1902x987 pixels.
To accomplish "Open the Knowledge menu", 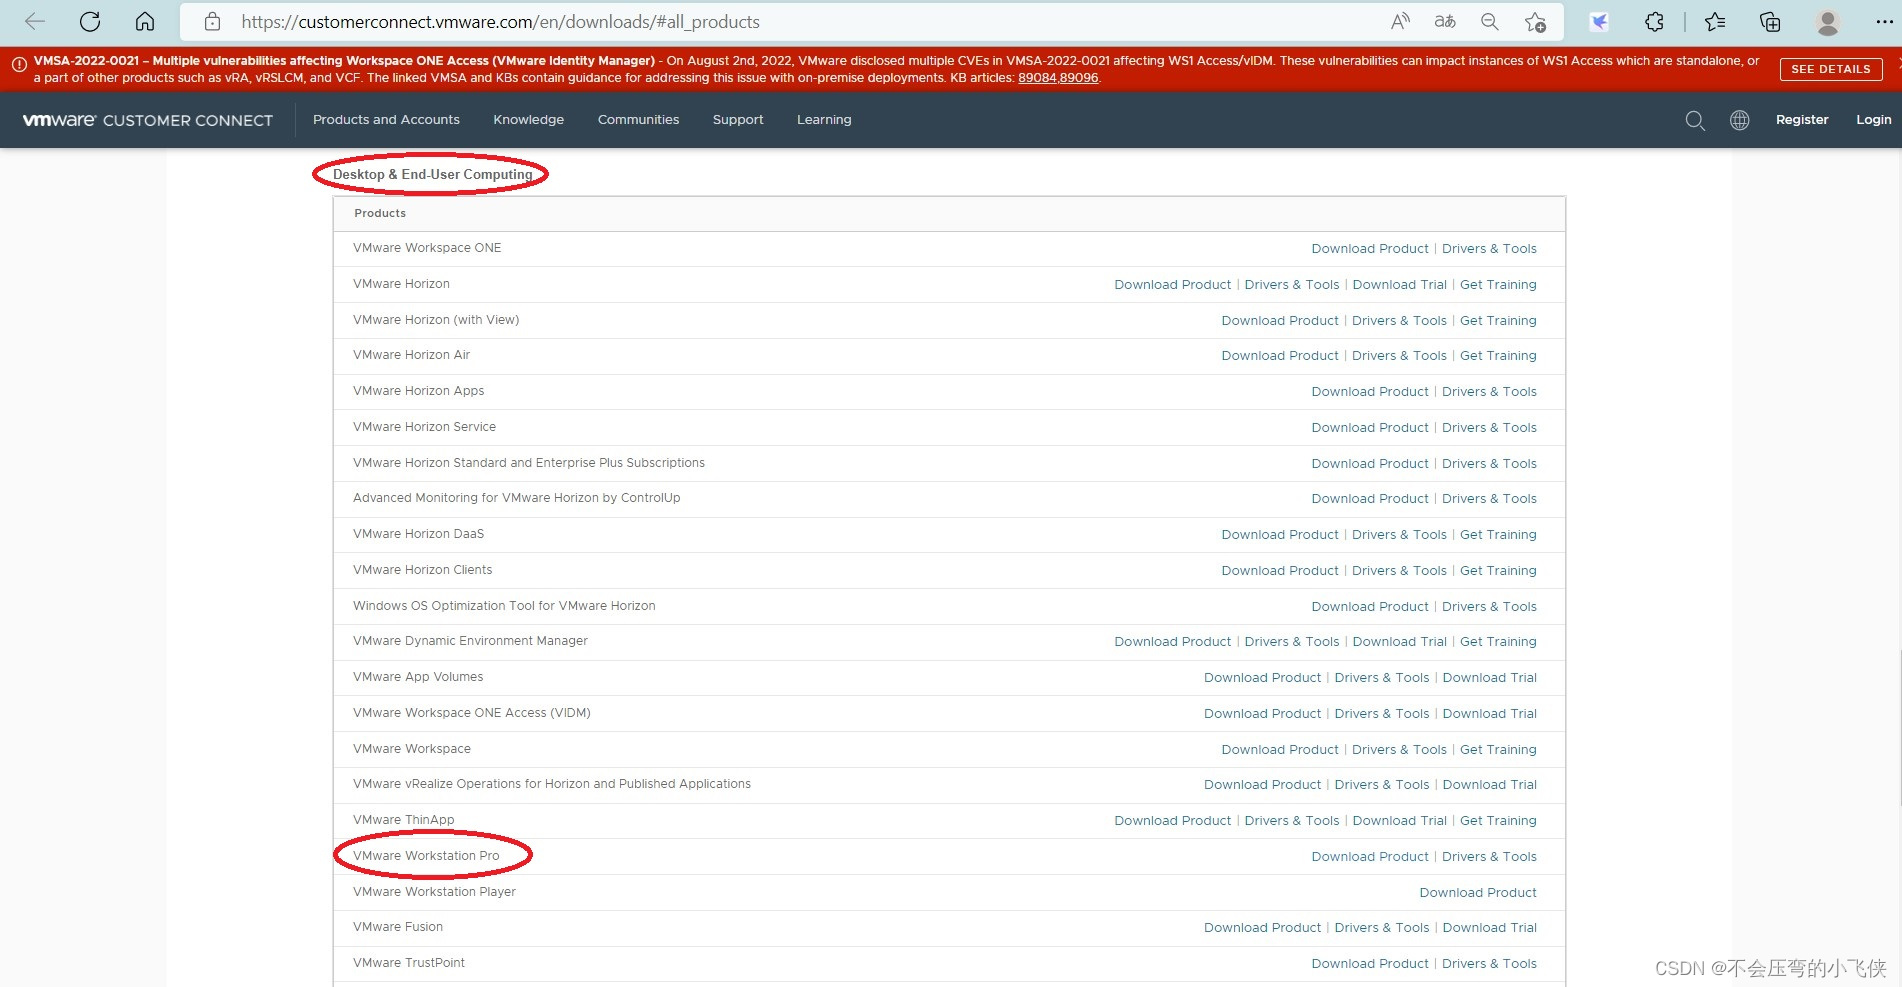I will coord(528,119).
